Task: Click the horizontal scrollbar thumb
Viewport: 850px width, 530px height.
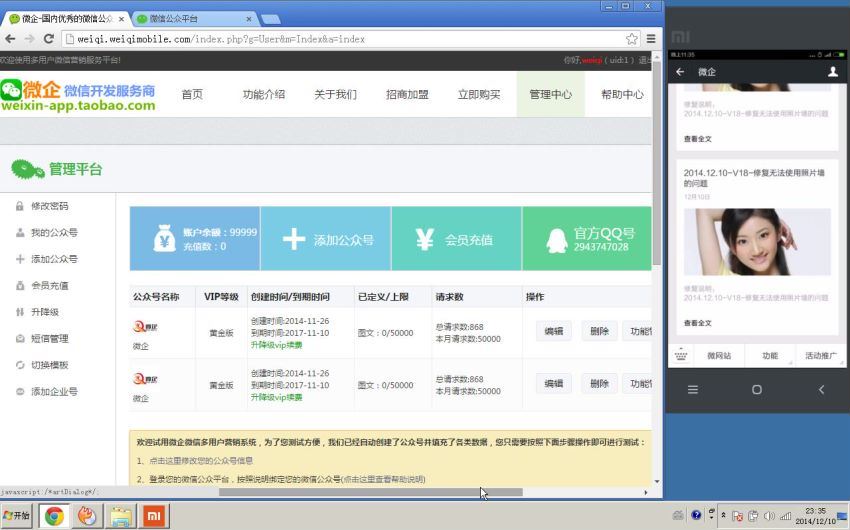Action: [x=371, y=492]
